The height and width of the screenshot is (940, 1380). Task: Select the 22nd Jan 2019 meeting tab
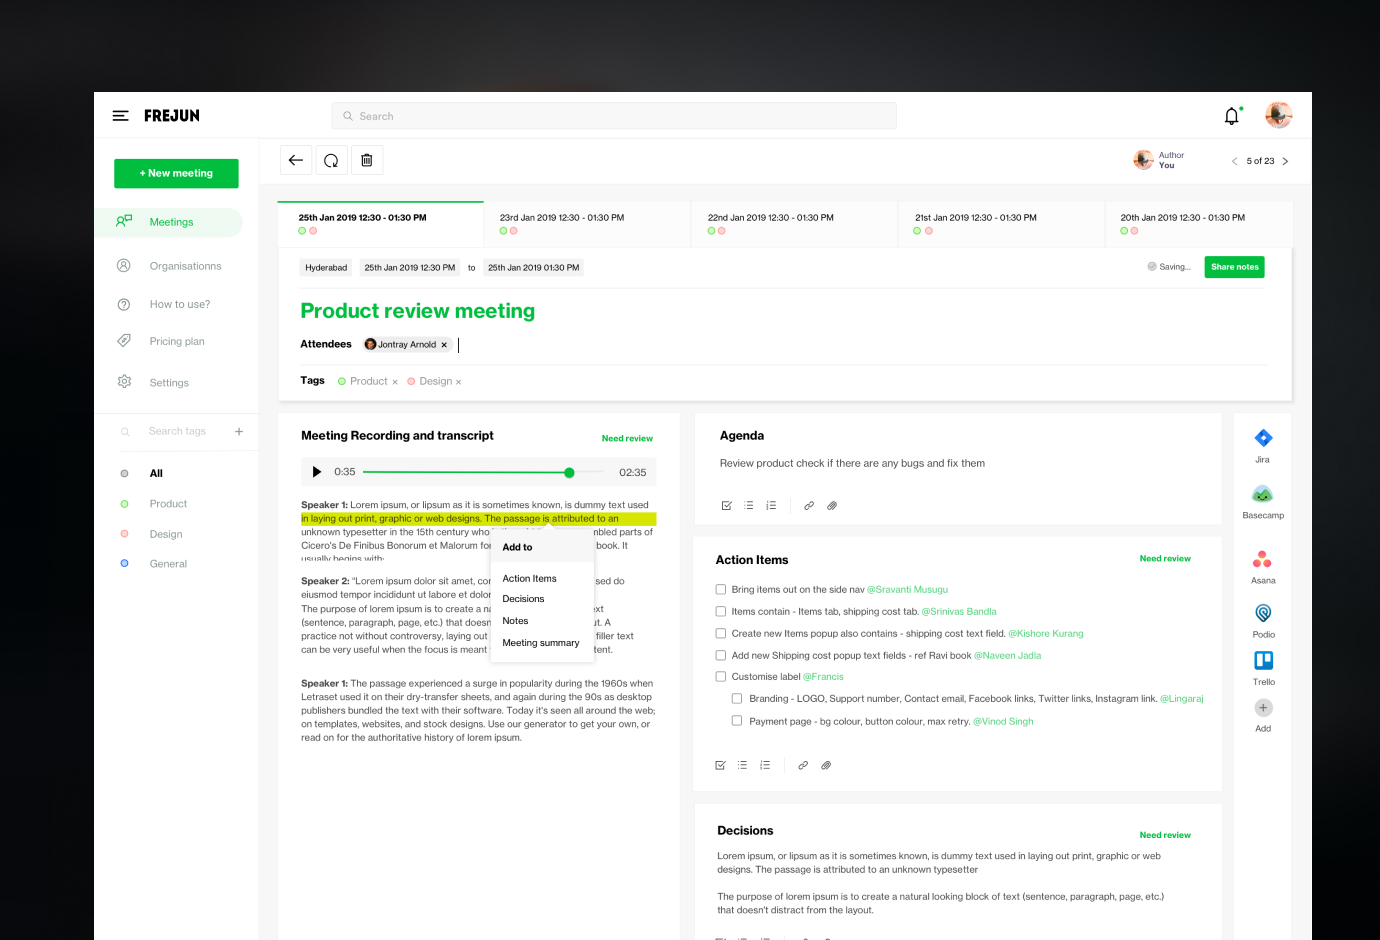[x=794, y=224]
